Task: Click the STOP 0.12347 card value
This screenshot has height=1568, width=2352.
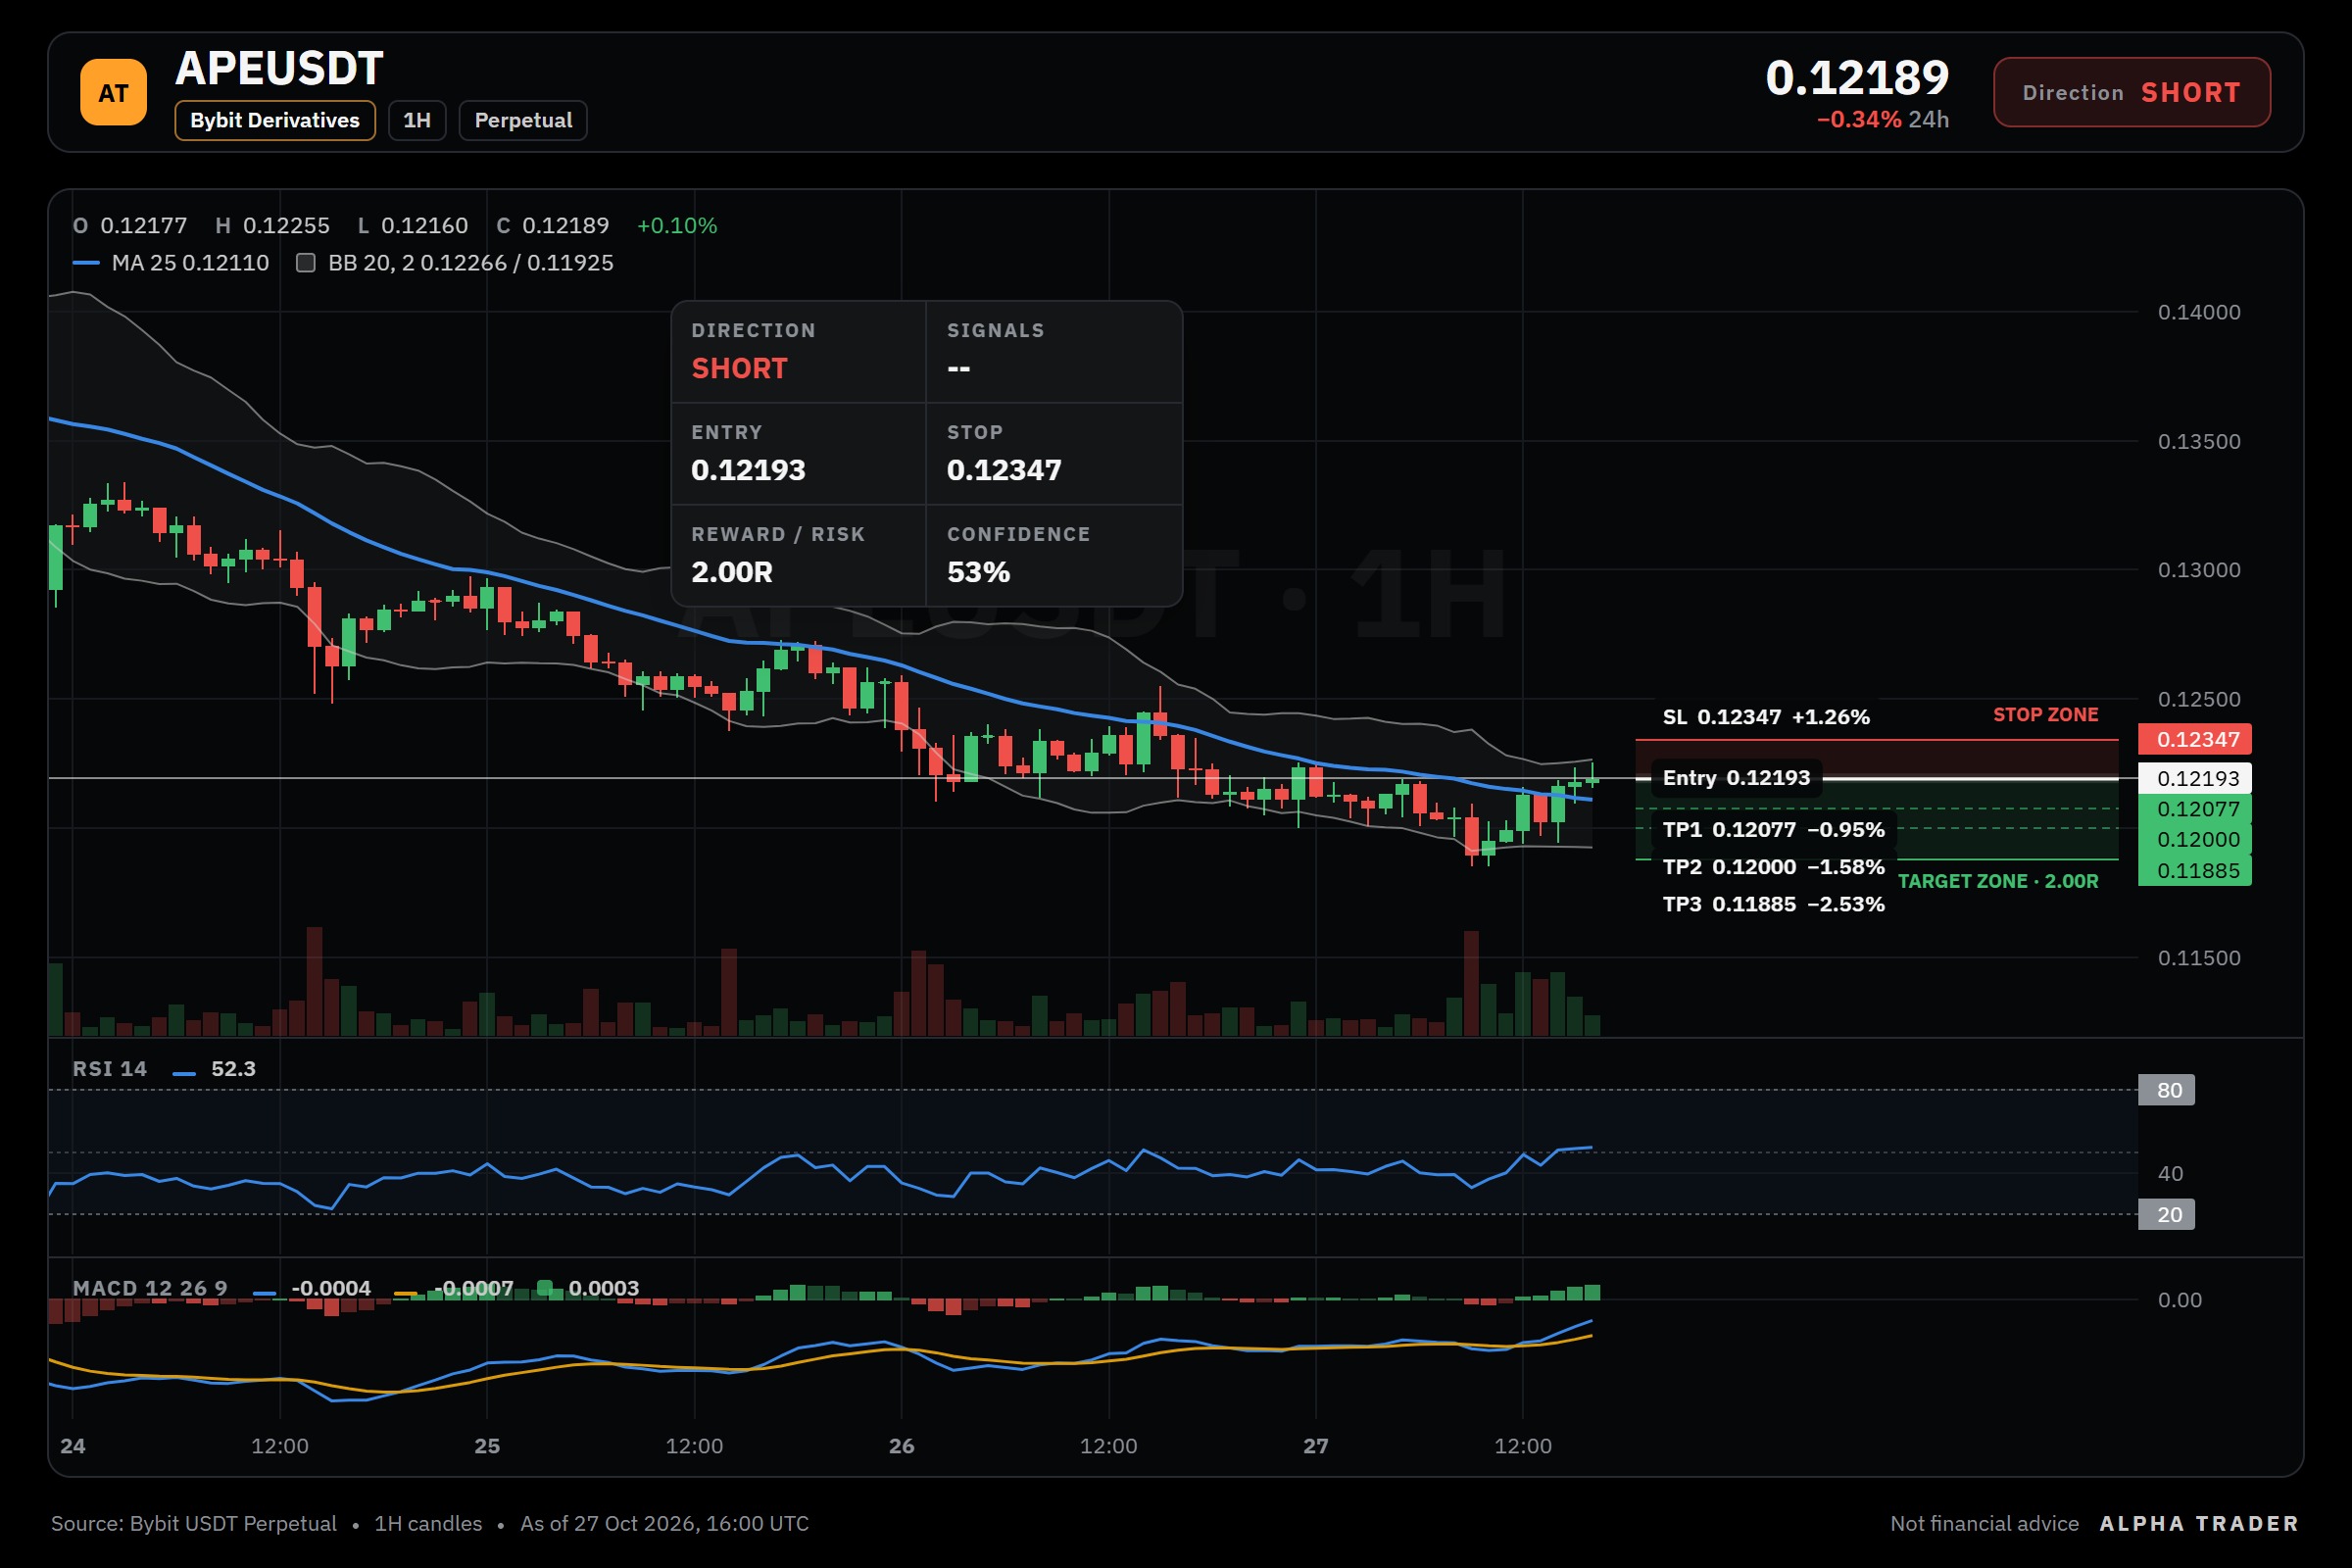Action: 1004,470
